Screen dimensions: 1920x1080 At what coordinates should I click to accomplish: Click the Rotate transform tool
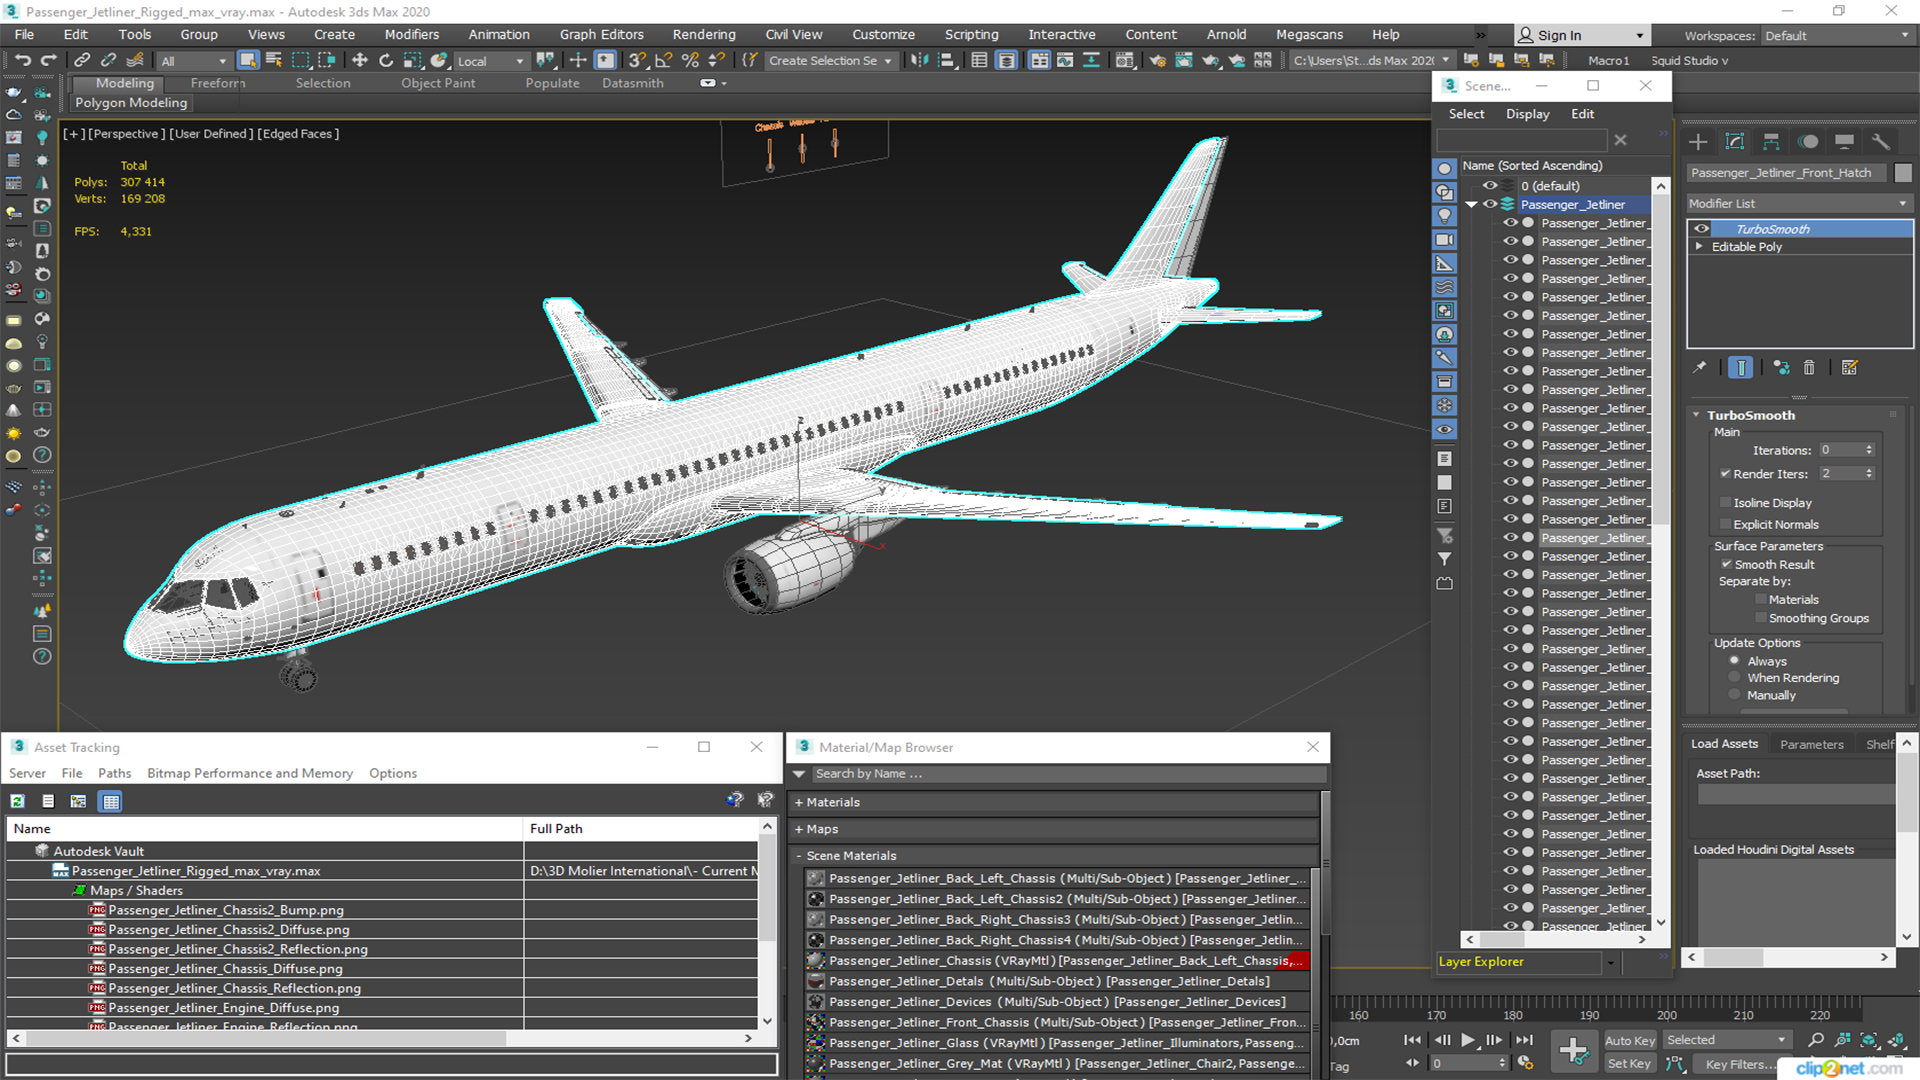coord(386,61)
